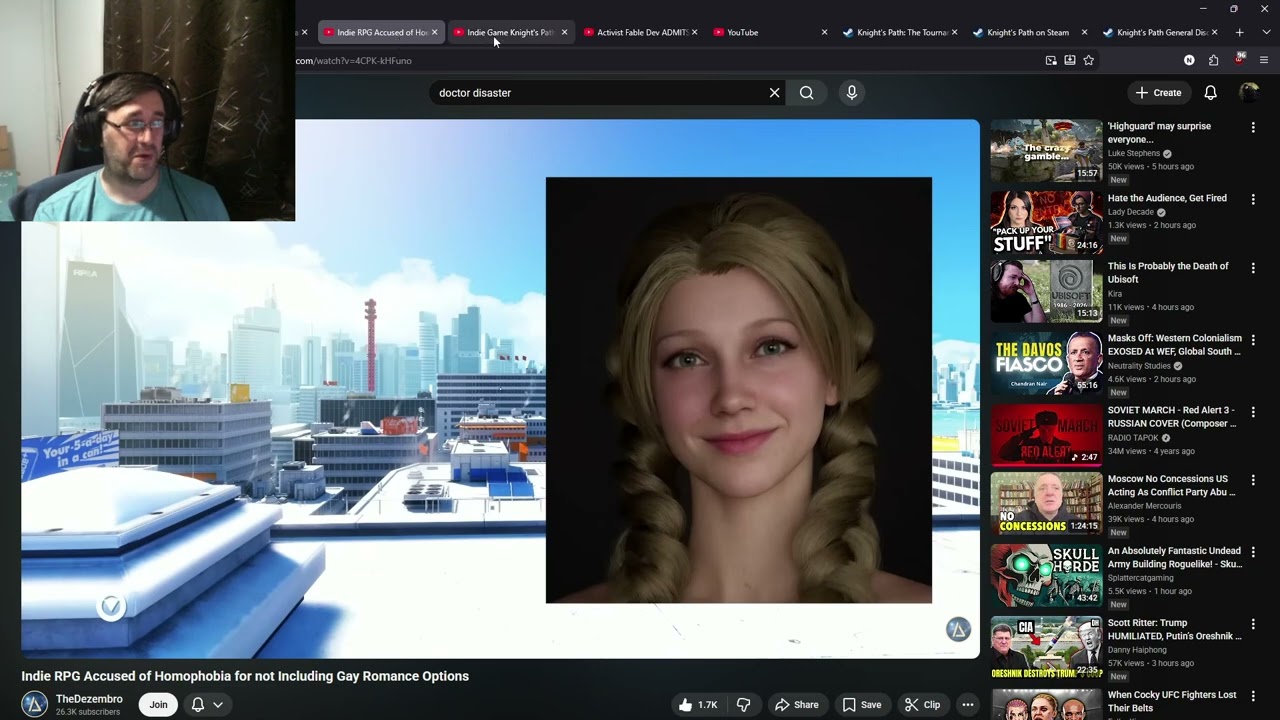Click the browser address bar URL

tap(354, 60)
